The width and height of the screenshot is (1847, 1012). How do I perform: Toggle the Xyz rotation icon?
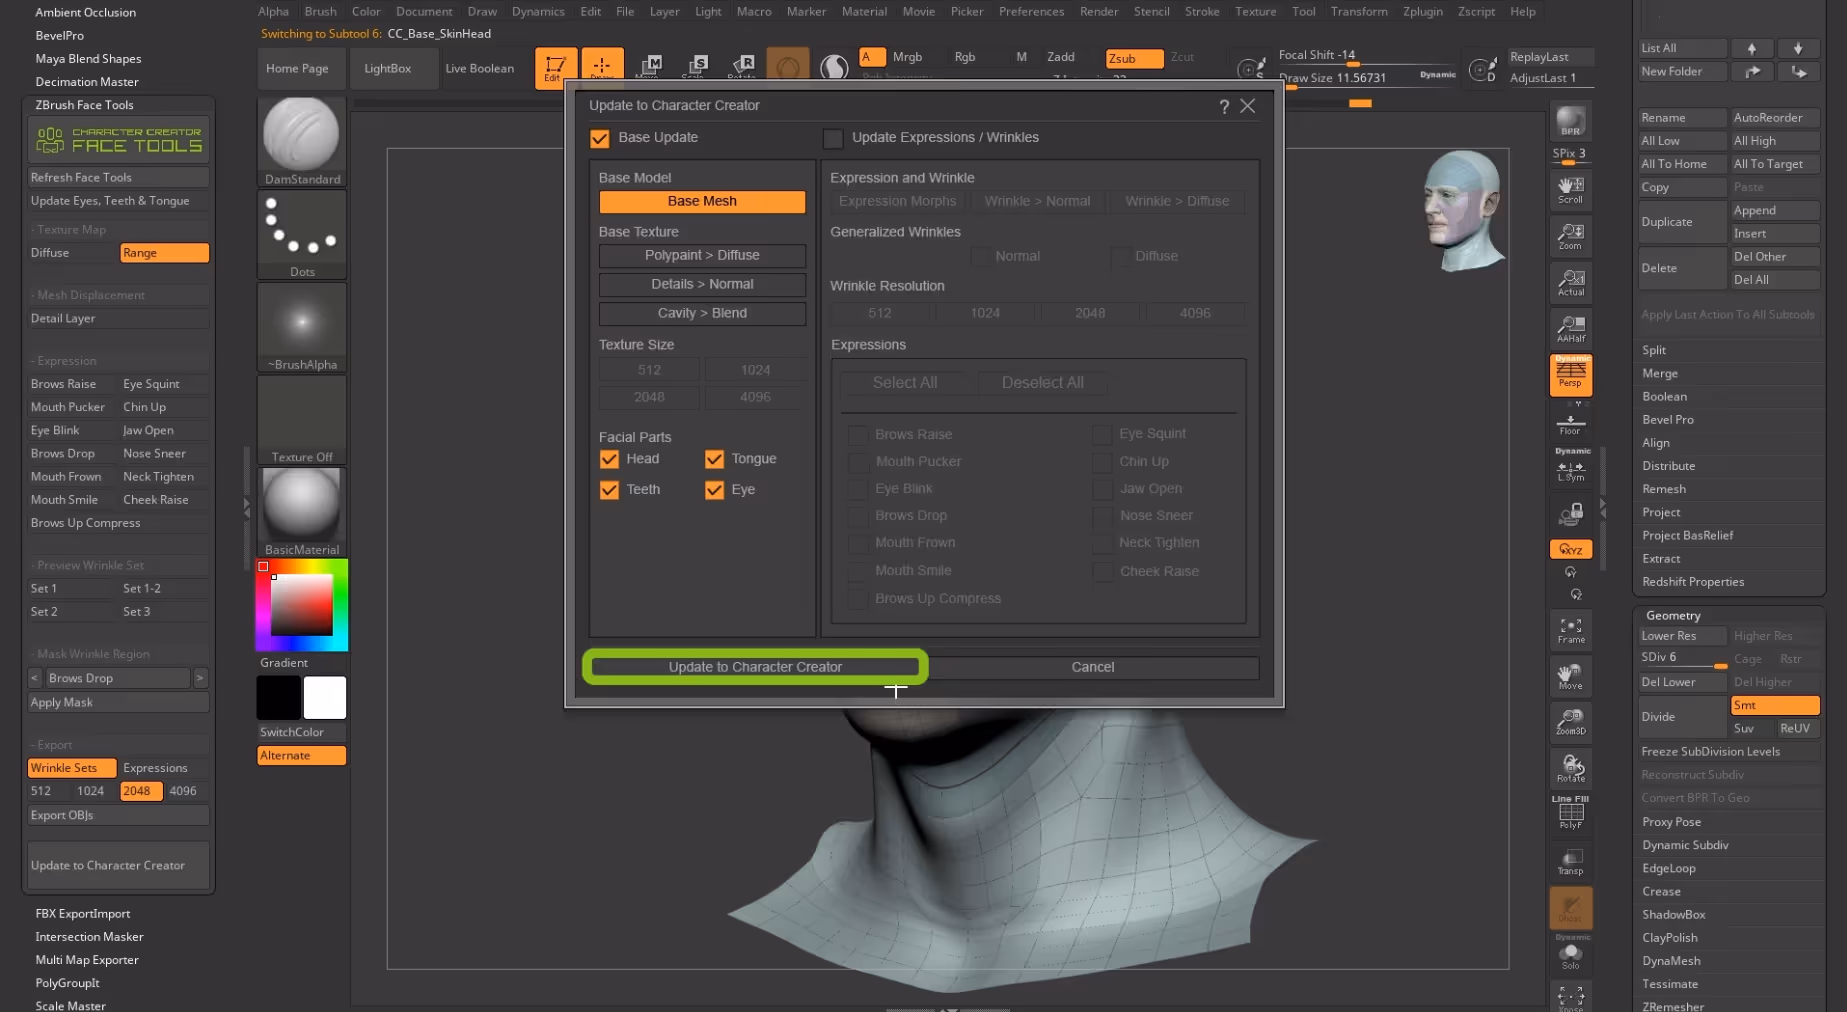[1570, 549]
